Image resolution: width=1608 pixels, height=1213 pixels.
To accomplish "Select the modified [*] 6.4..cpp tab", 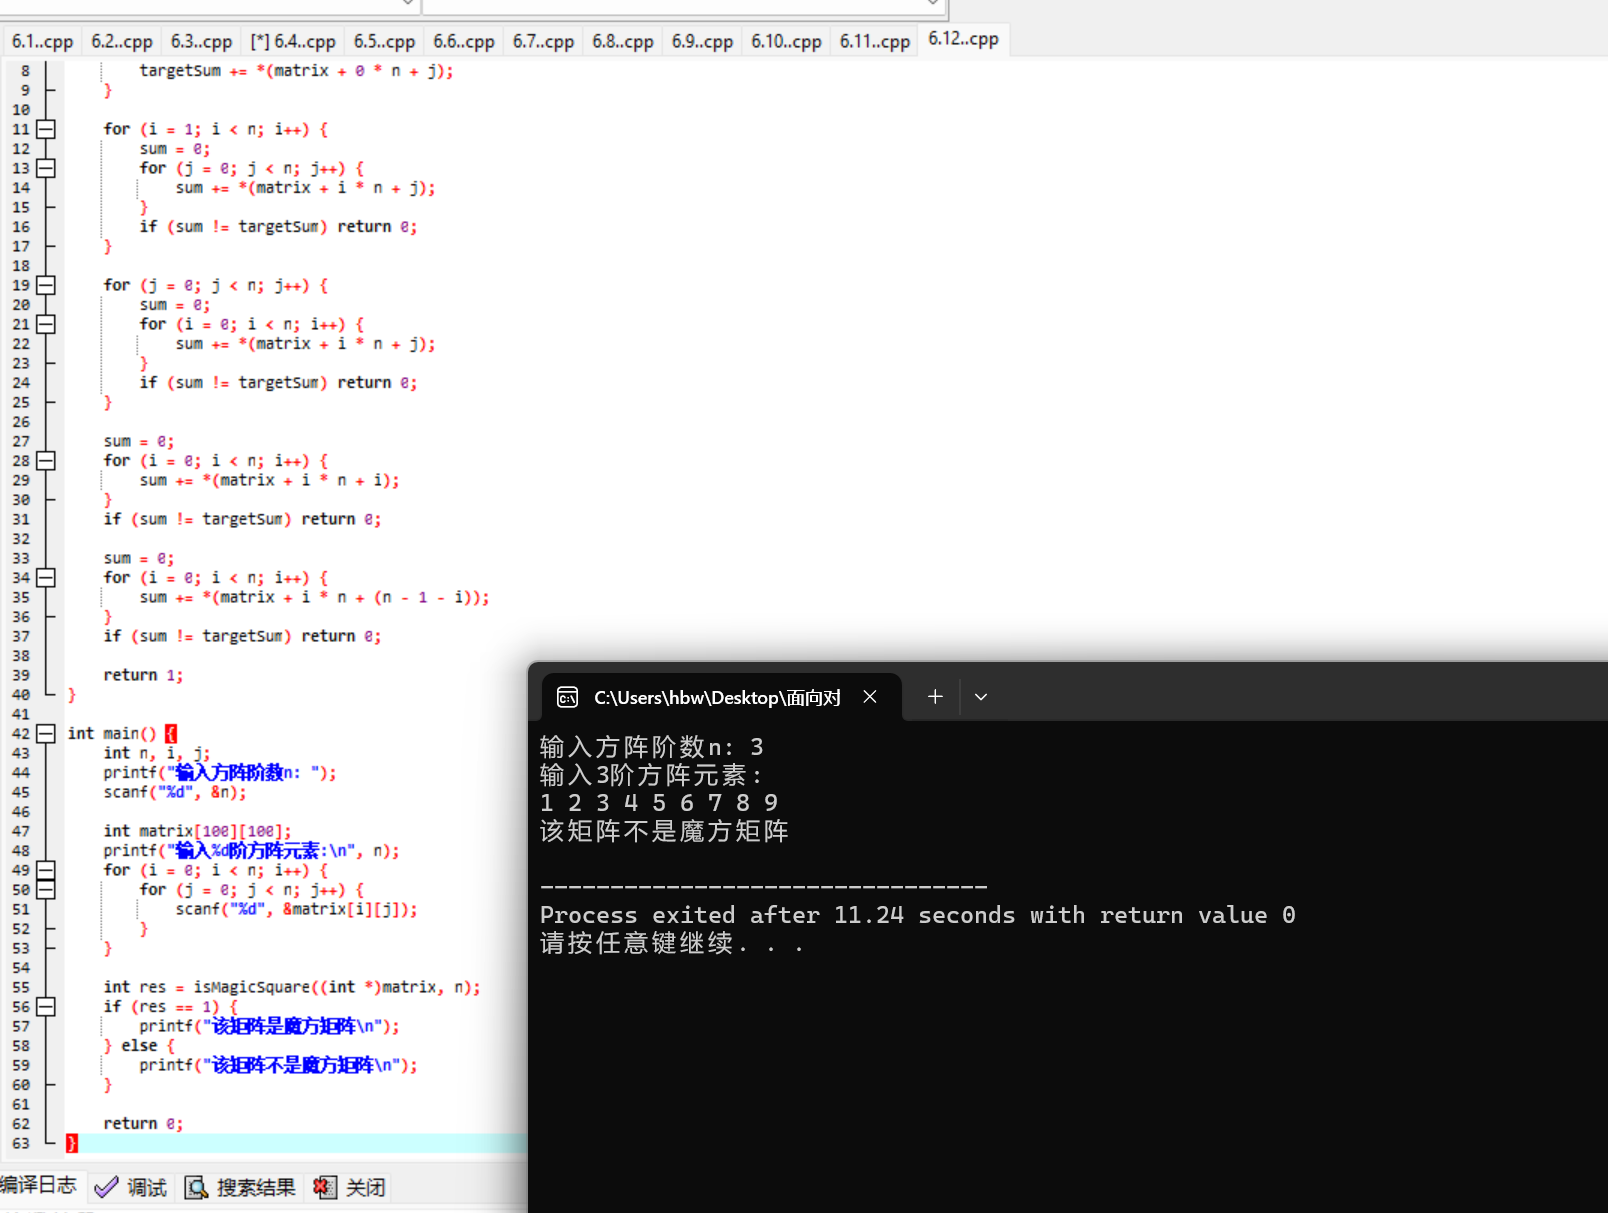I will (293, 41).
